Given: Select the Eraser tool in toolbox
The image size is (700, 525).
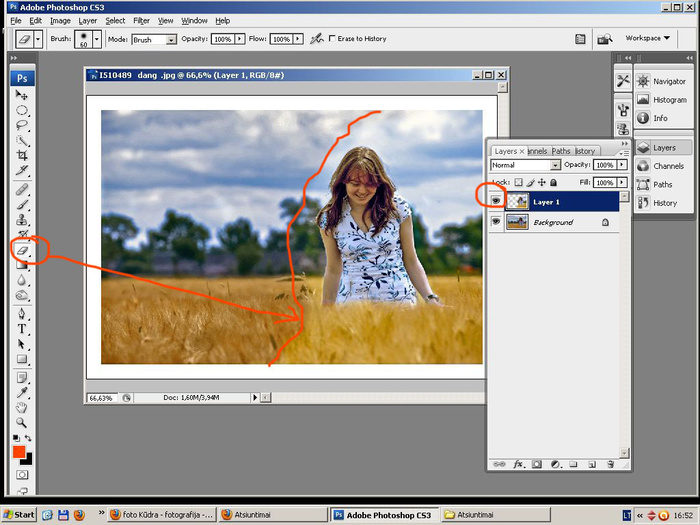Looking at the screenshot, I should (x=22, y=250).
